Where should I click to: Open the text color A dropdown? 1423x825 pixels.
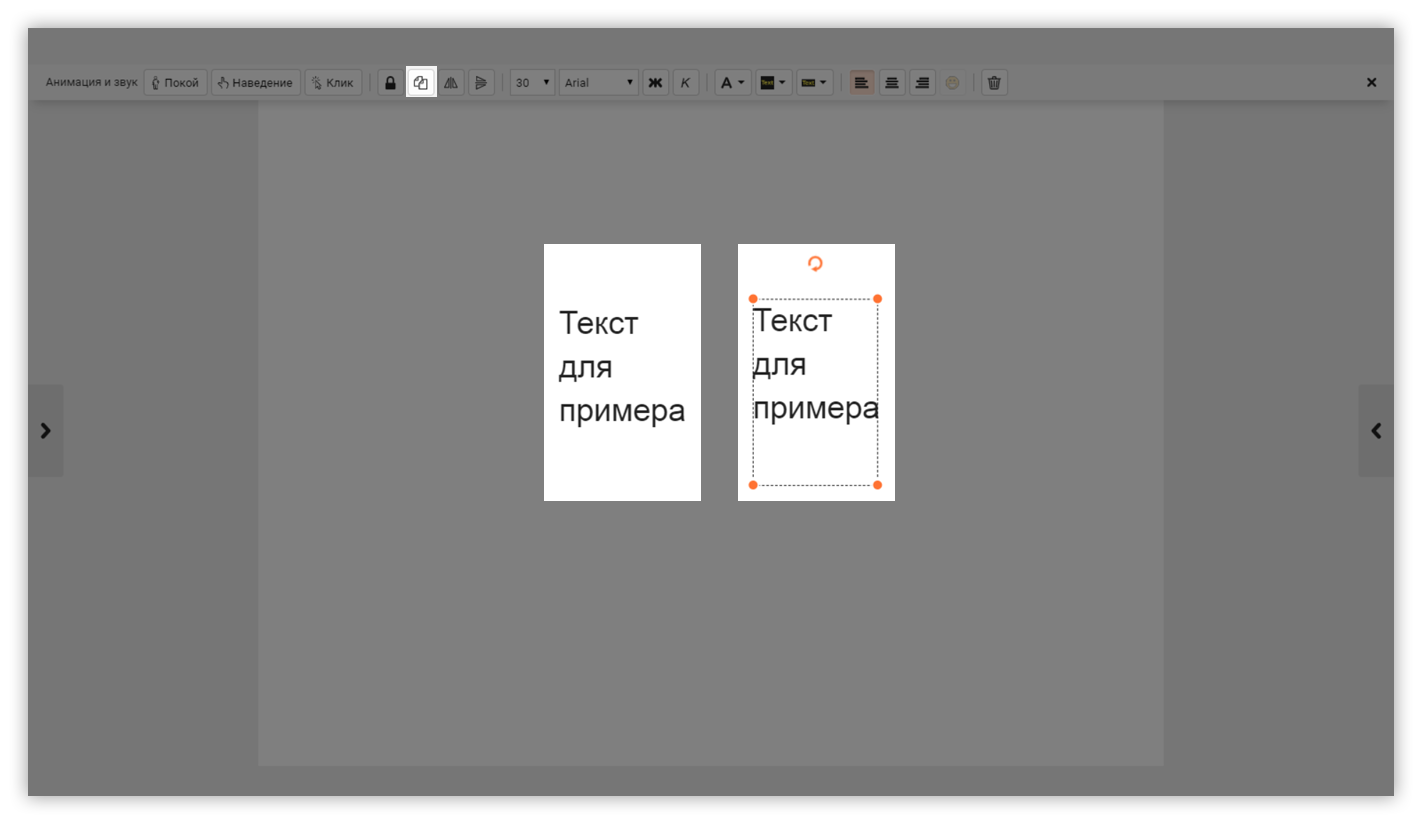click(x=732, y=83)
